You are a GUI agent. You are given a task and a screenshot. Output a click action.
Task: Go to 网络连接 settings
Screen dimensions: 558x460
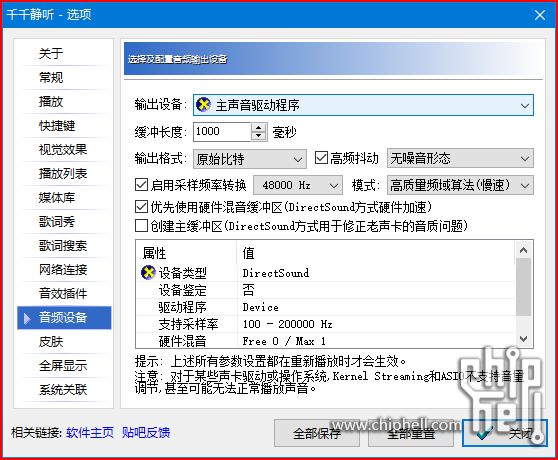64,270
